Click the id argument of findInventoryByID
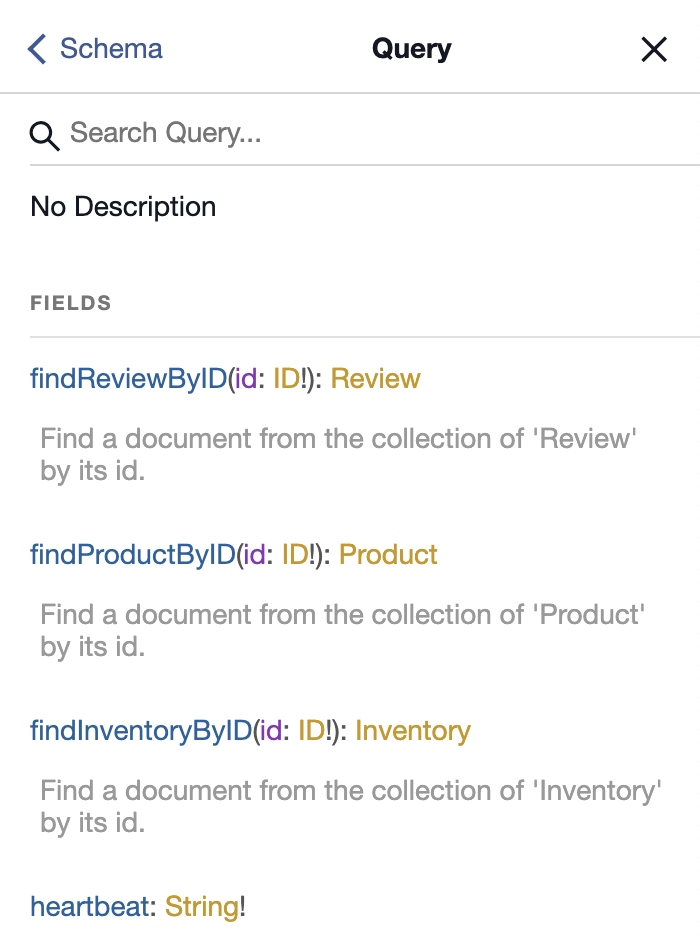 tap(271, 731)
